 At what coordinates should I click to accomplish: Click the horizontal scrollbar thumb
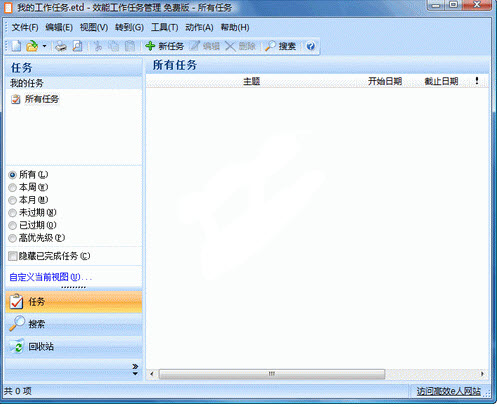[272, 374]
